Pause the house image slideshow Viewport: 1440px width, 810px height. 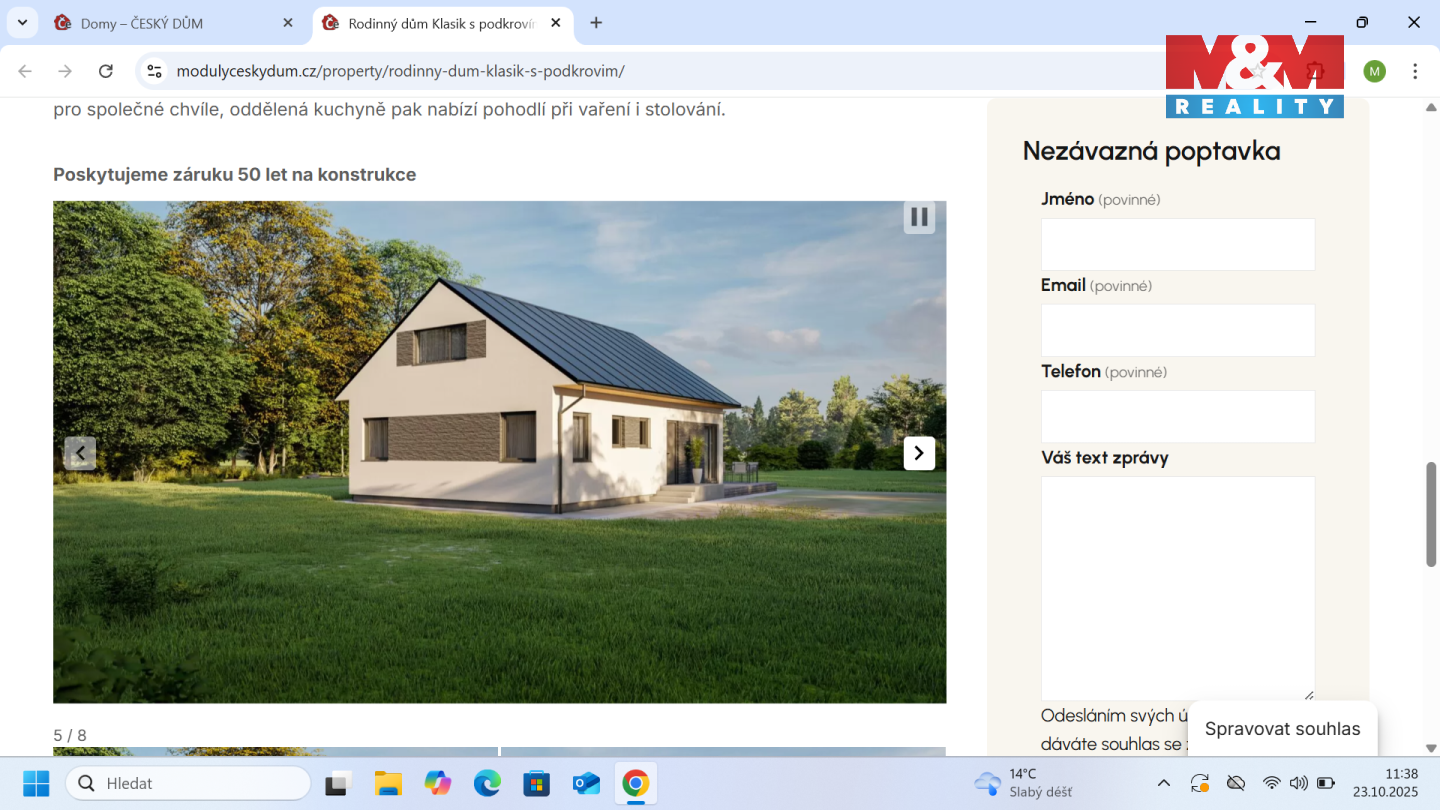pyautogui.click(x=919, y=217)
